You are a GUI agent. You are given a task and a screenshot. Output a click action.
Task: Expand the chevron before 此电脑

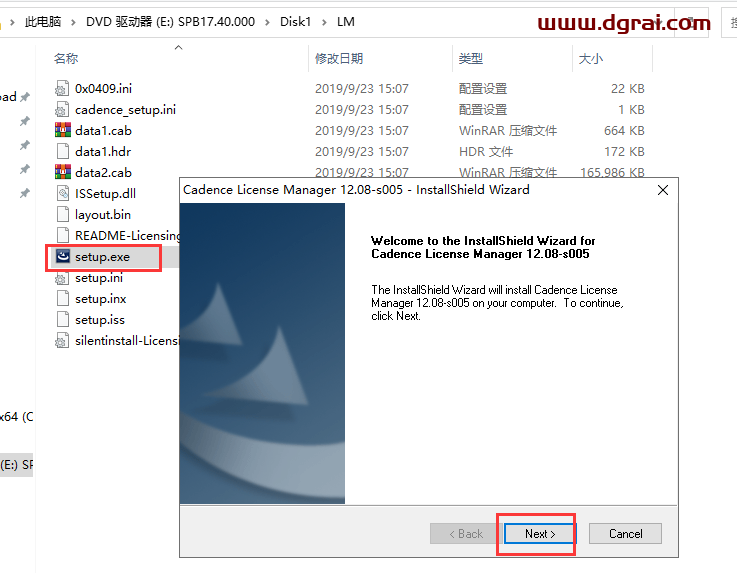pyautogui.click(x=12, y=22)
